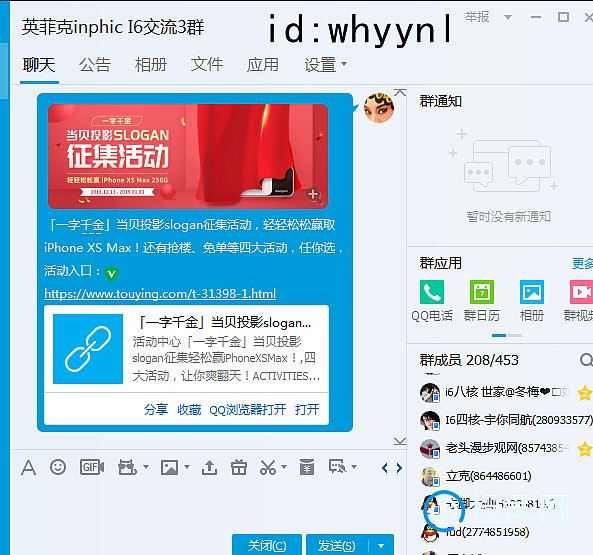The height and width of the screenshot is (555, 593).
Task: Click the 发送(S) send button
Action: coord(337,546)
